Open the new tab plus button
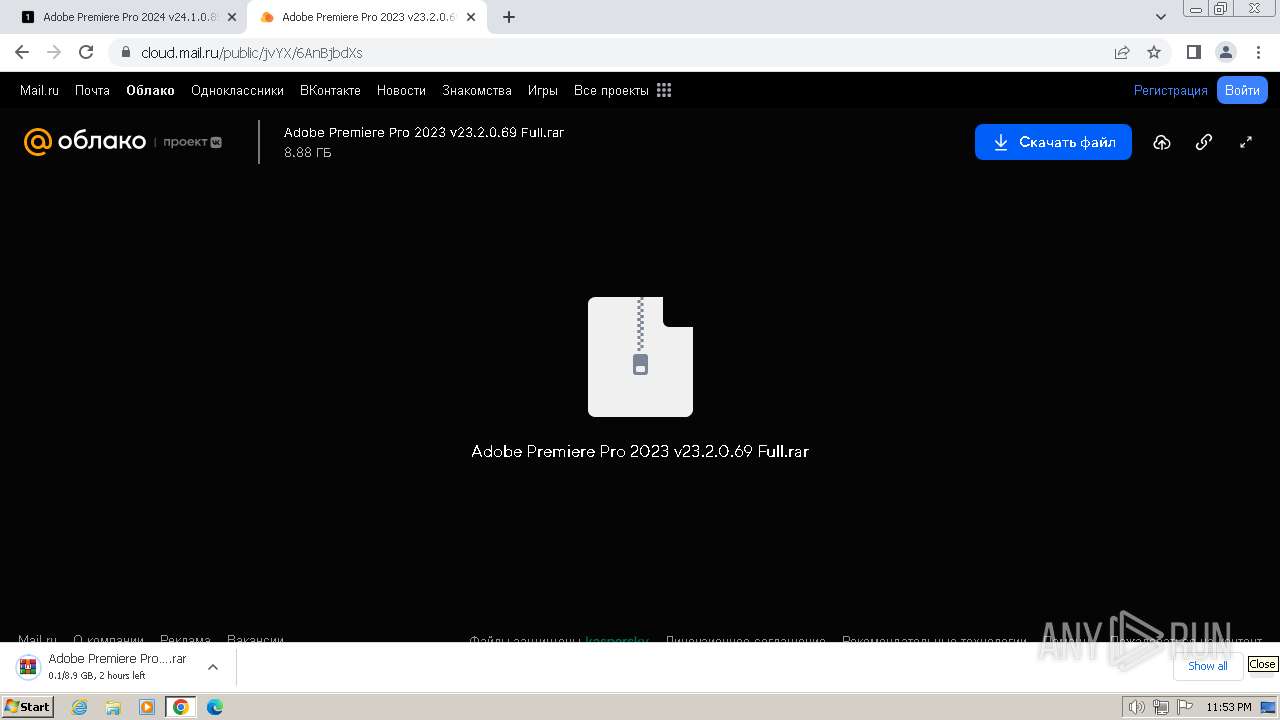Image resolution: width=1280 pixels, height=720 pixels. click(509, 17)
